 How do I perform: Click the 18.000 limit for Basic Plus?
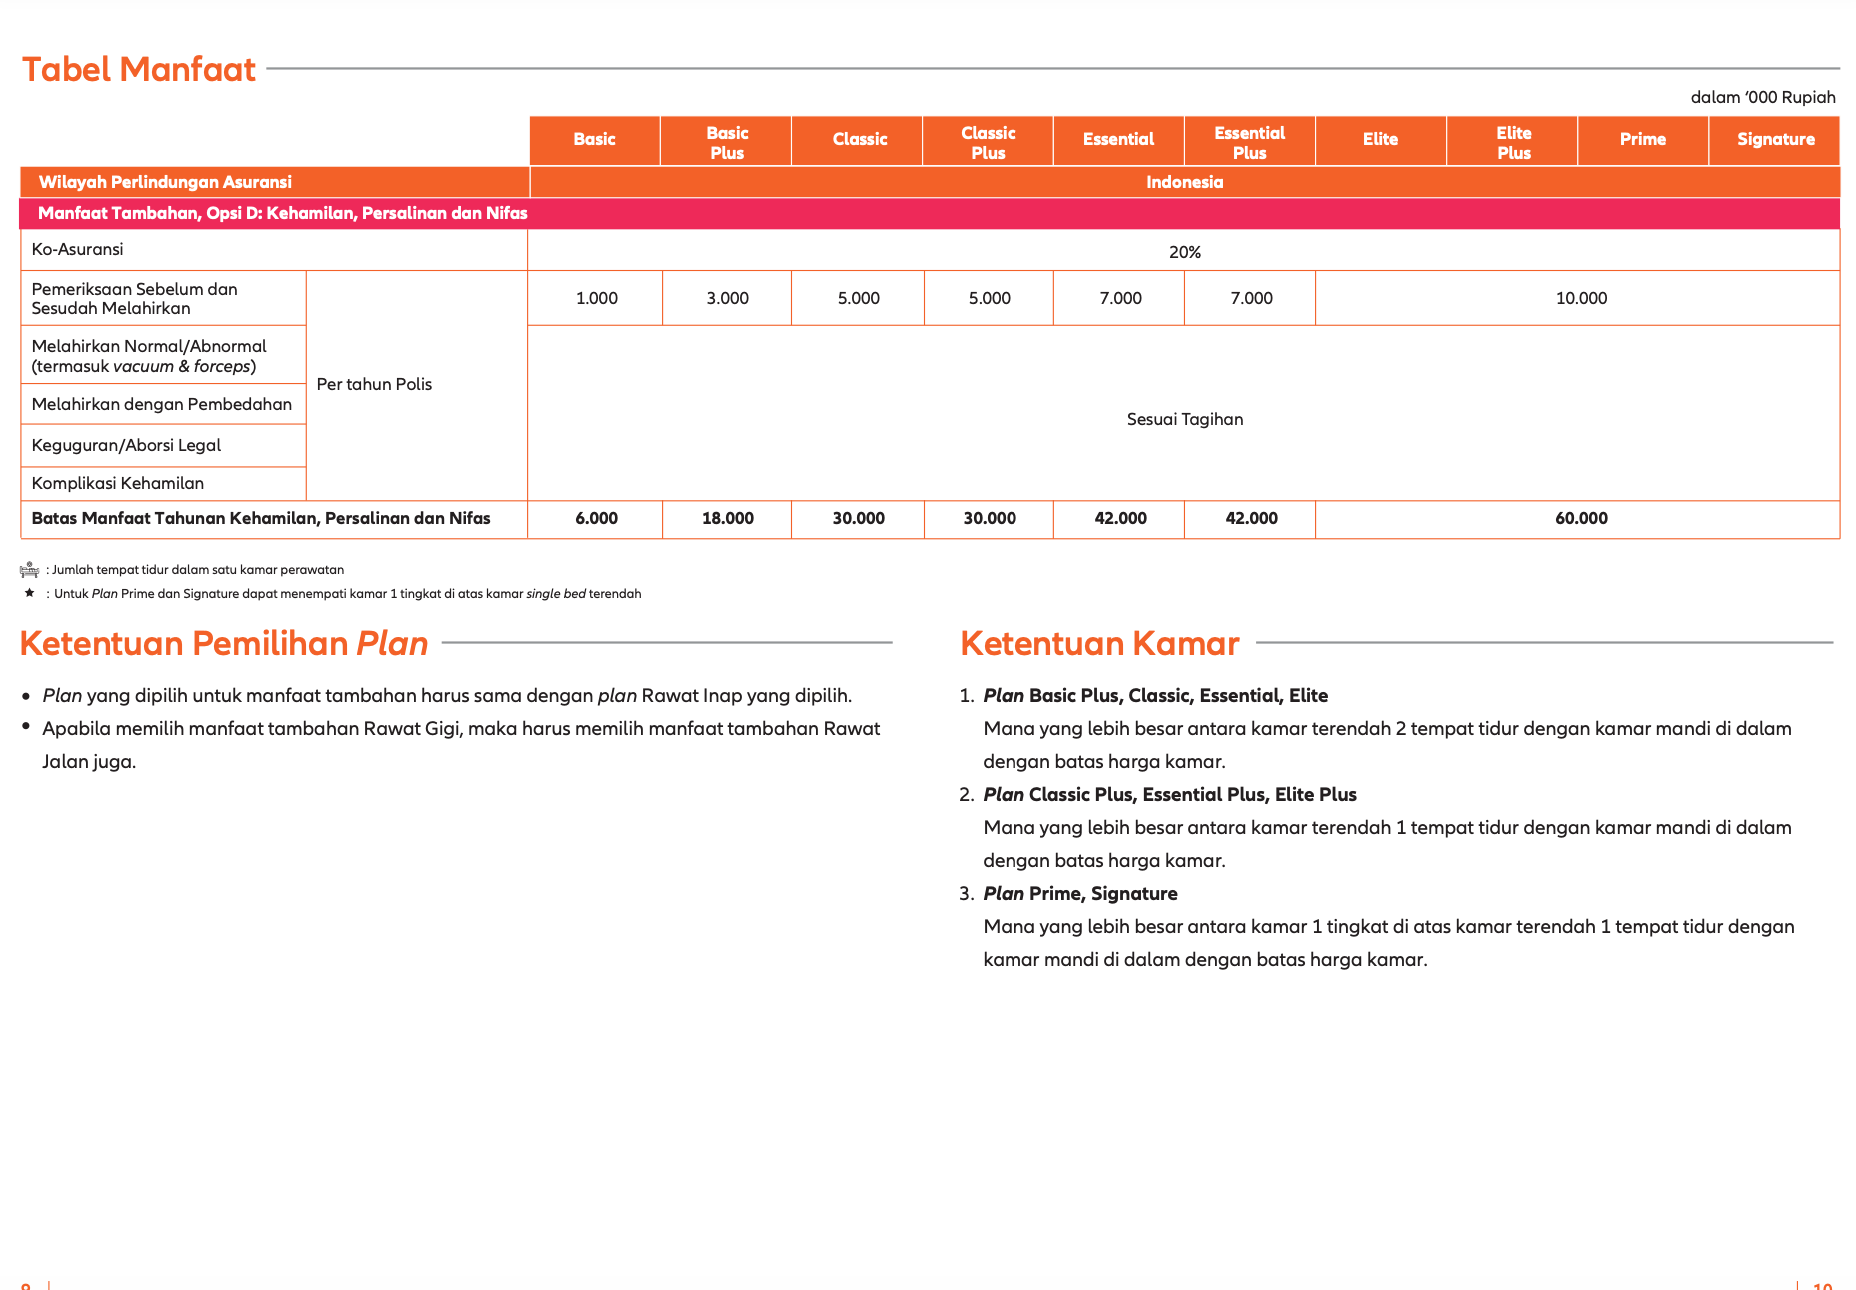727,518
